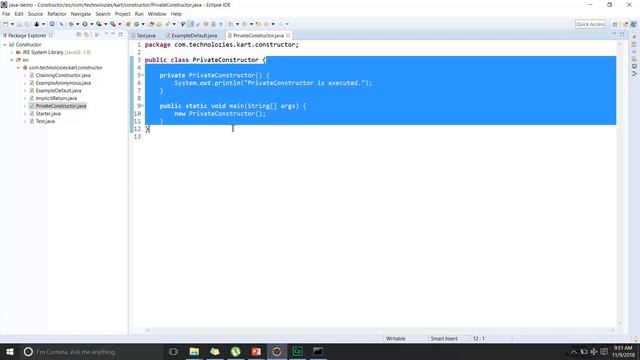This screenshot has width=640, height=360.
Task: Navigate Forward with arrow icon
Action: [280, 24]
